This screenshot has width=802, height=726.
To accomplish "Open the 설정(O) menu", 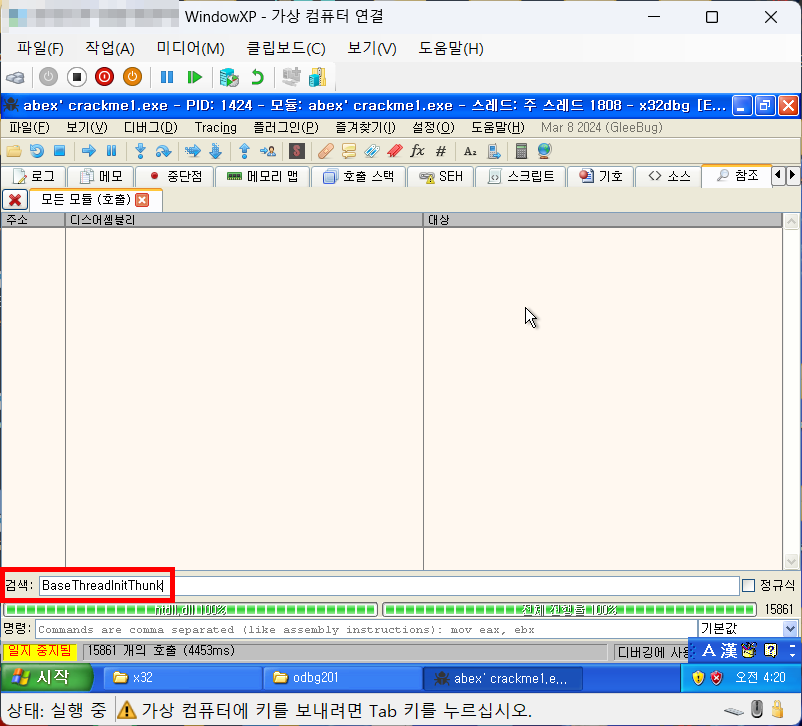I will click(433, 127).
